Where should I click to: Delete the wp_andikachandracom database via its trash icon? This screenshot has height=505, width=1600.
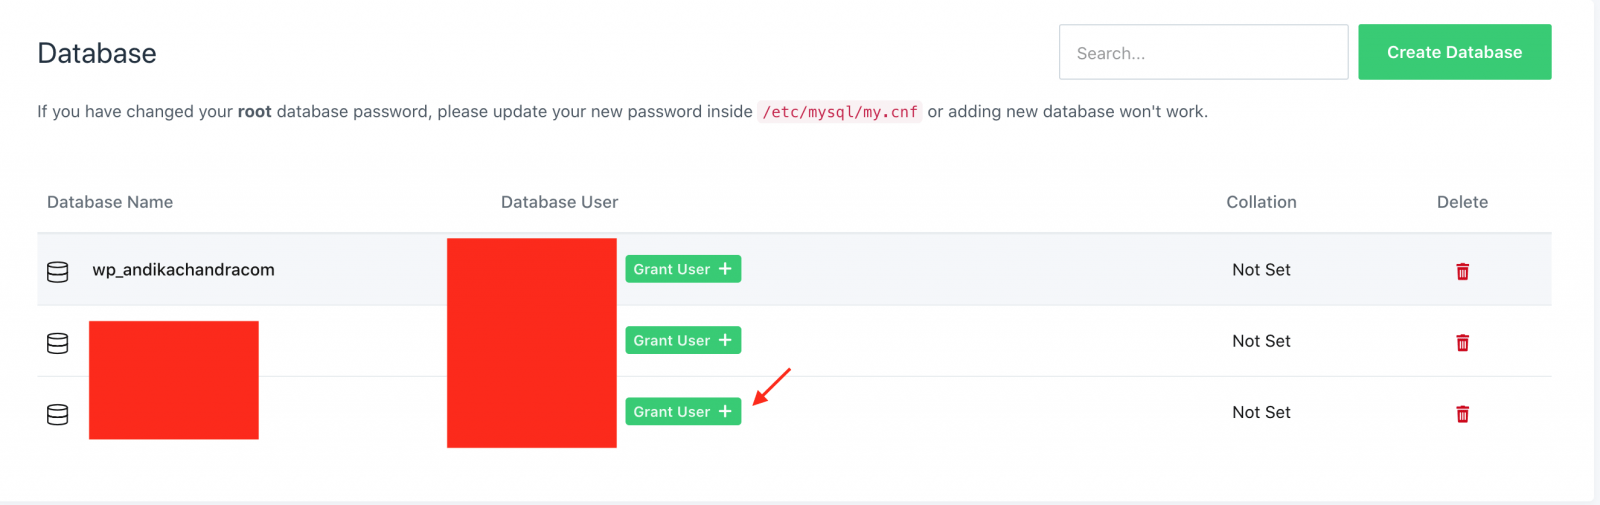tap(1462, 271)
